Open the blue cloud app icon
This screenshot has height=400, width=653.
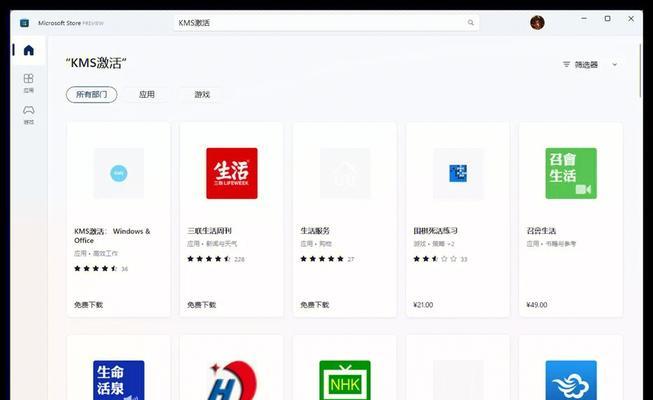pos(571,380)
